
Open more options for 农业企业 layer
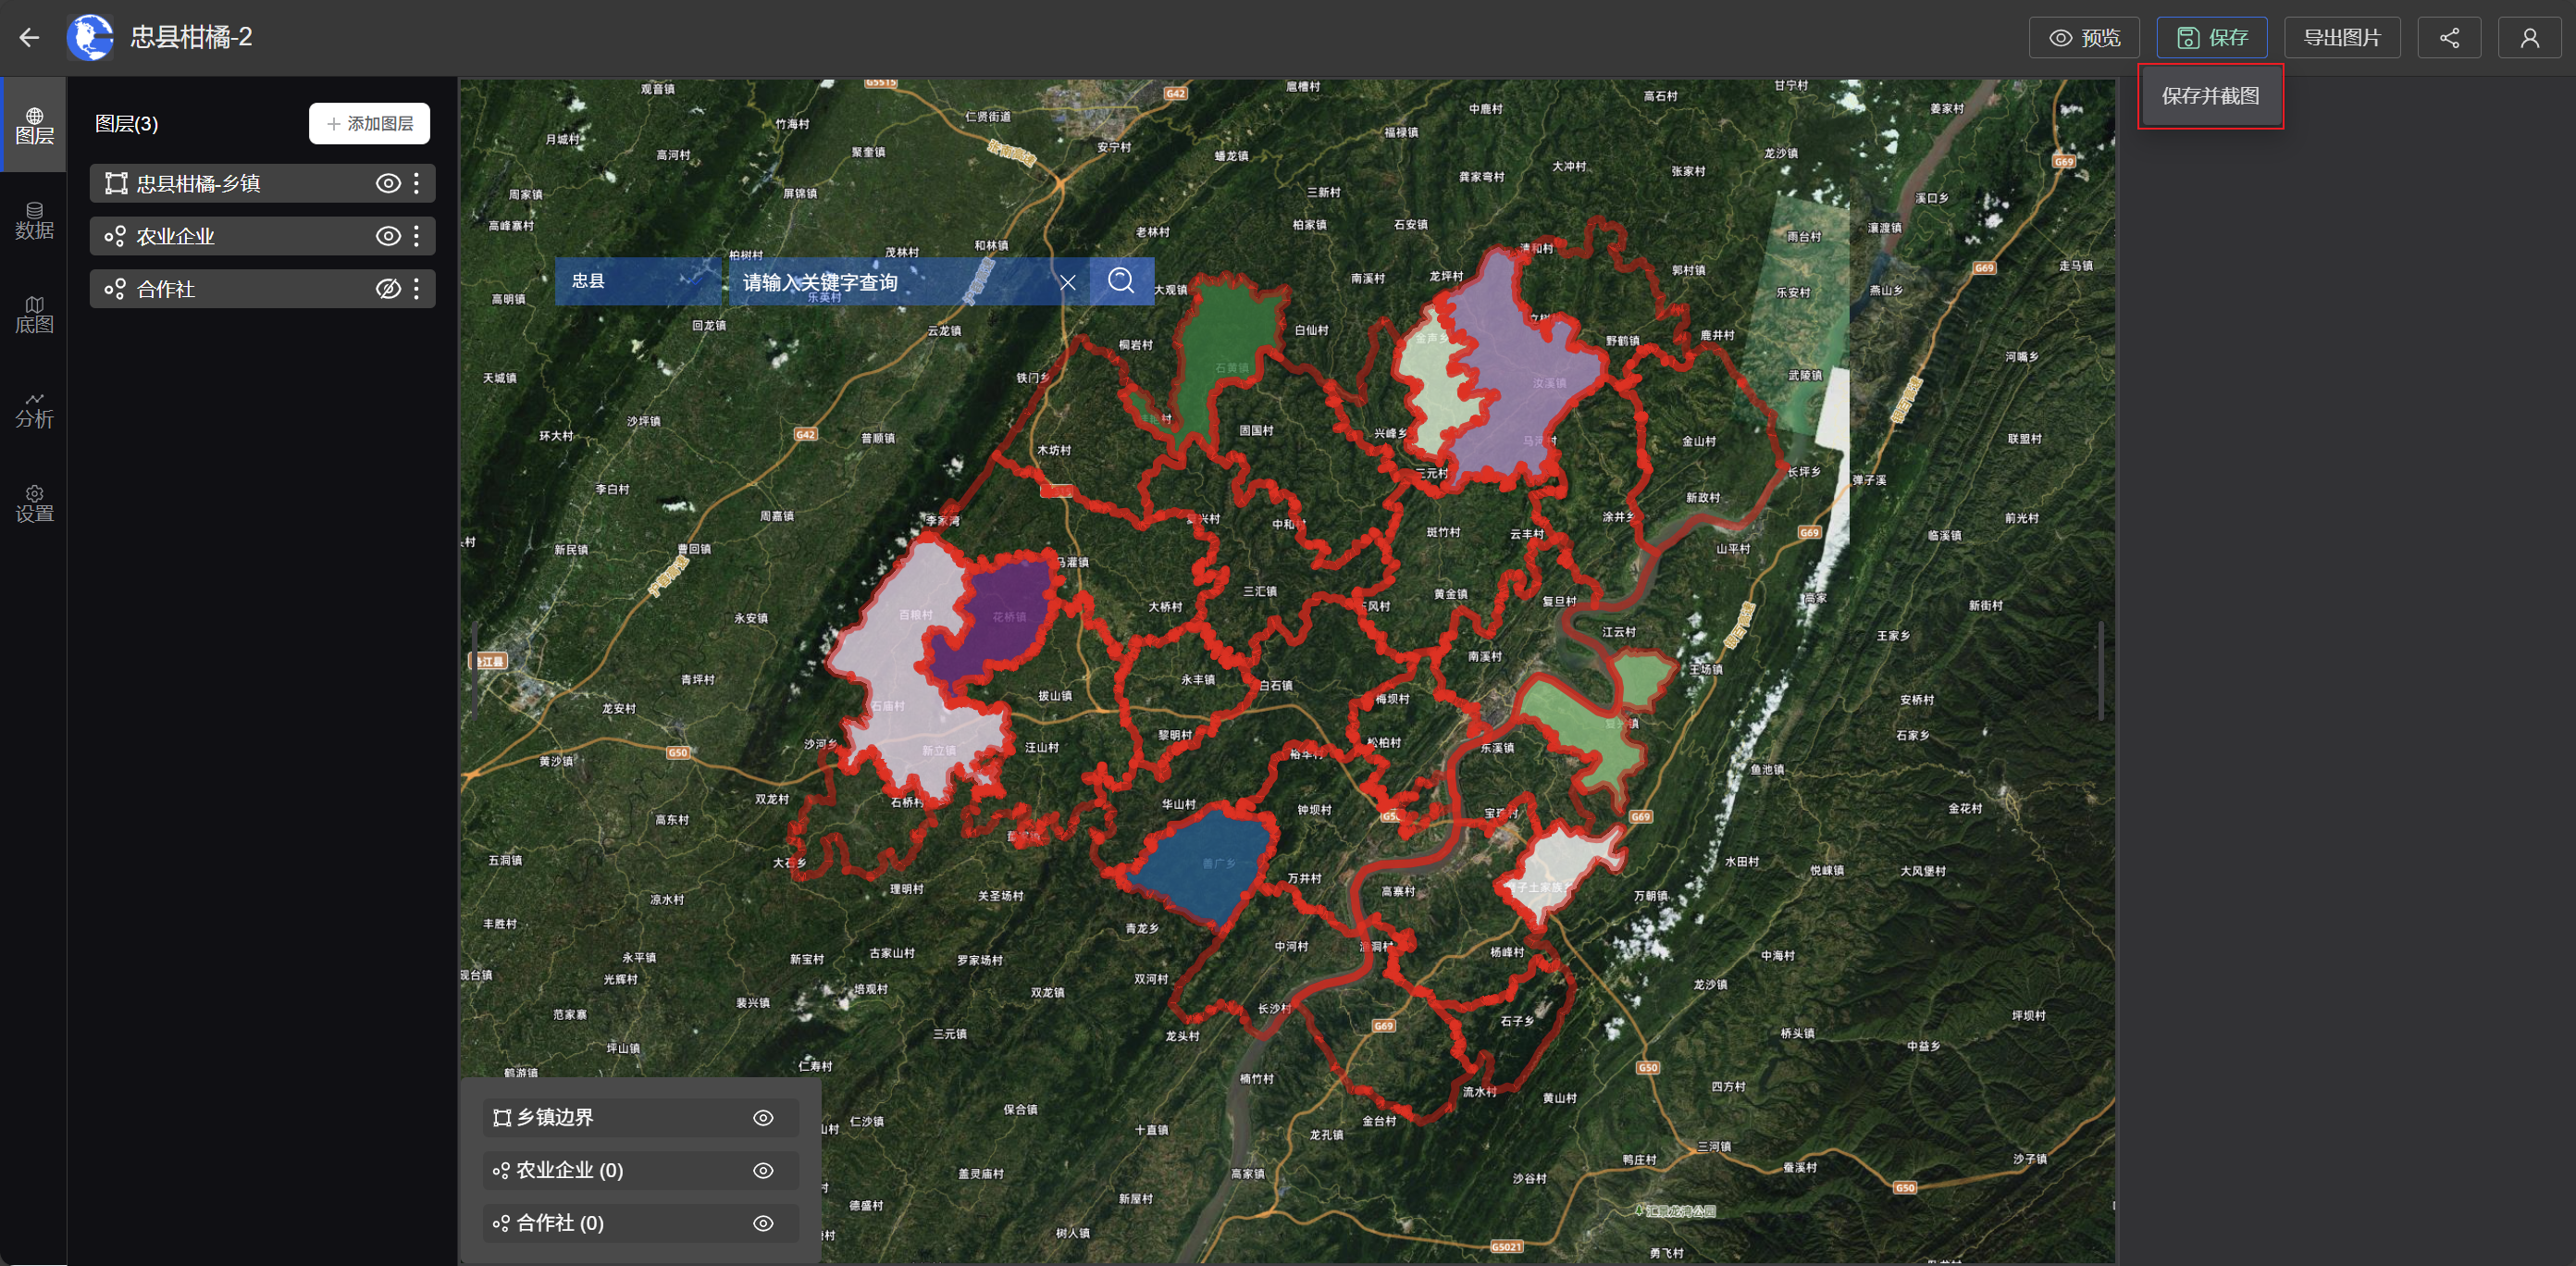coord(417,236)
